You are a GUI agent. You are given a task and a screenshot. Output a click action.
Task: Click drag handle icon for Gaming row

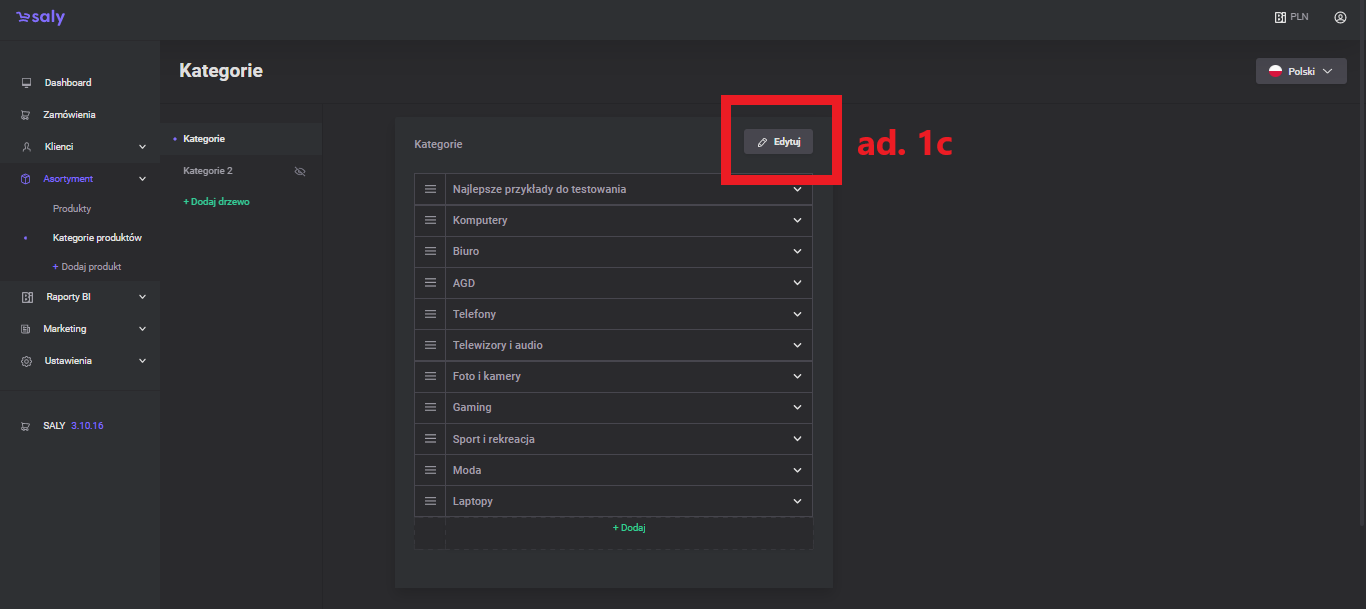pyautogui.click(x=430, y=408)
